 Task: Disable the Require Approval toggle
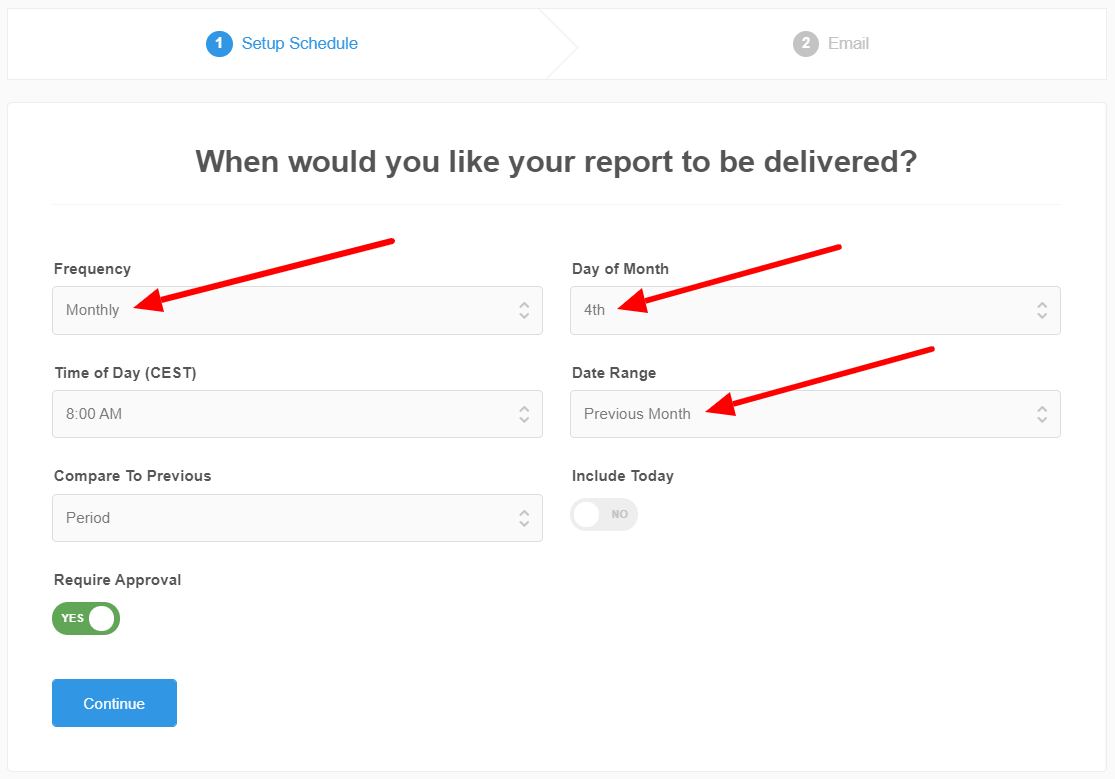pos(86,618)
